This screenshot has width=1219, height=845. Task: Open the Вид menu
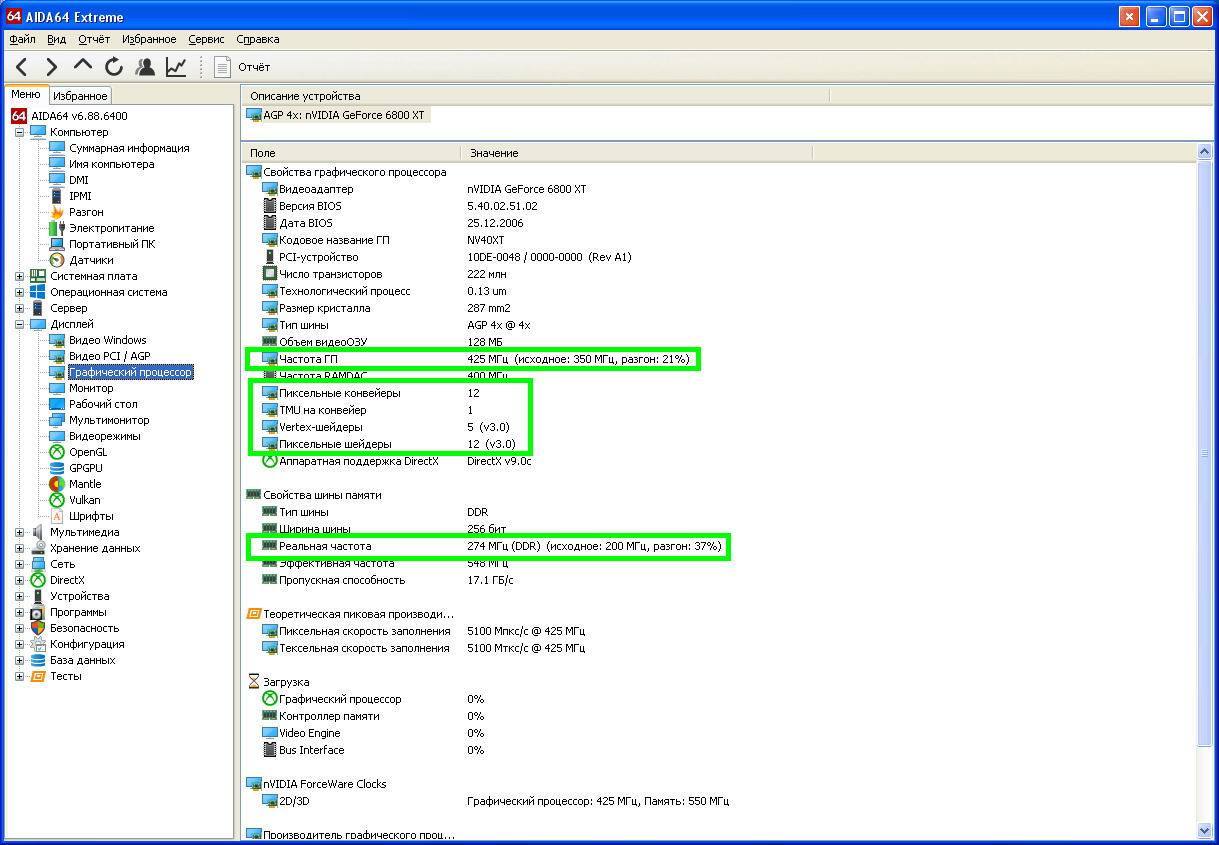(57, 39)
